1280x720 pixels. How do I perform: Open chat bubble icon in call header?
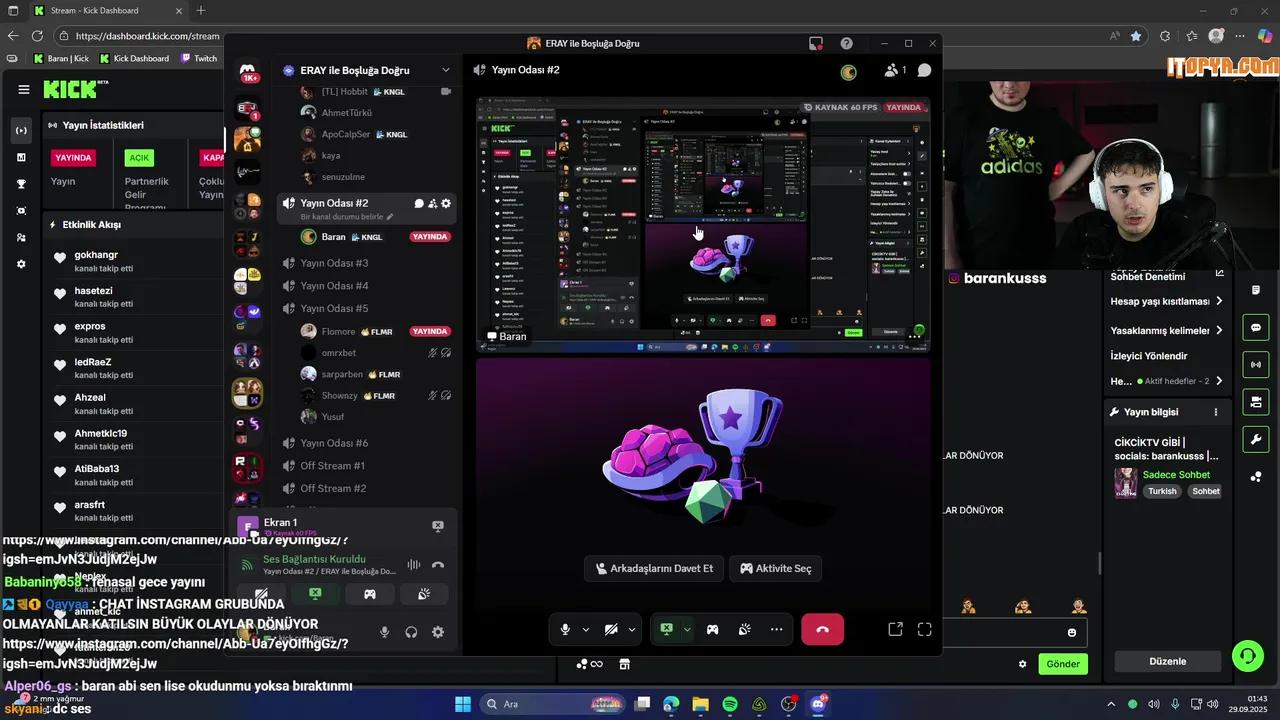924,70
